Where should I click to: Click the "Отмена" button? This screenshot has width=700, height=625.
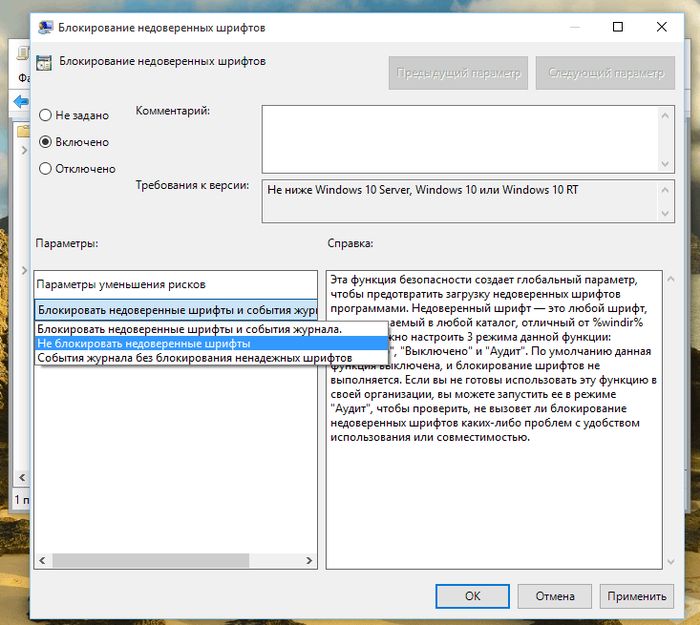554,596
